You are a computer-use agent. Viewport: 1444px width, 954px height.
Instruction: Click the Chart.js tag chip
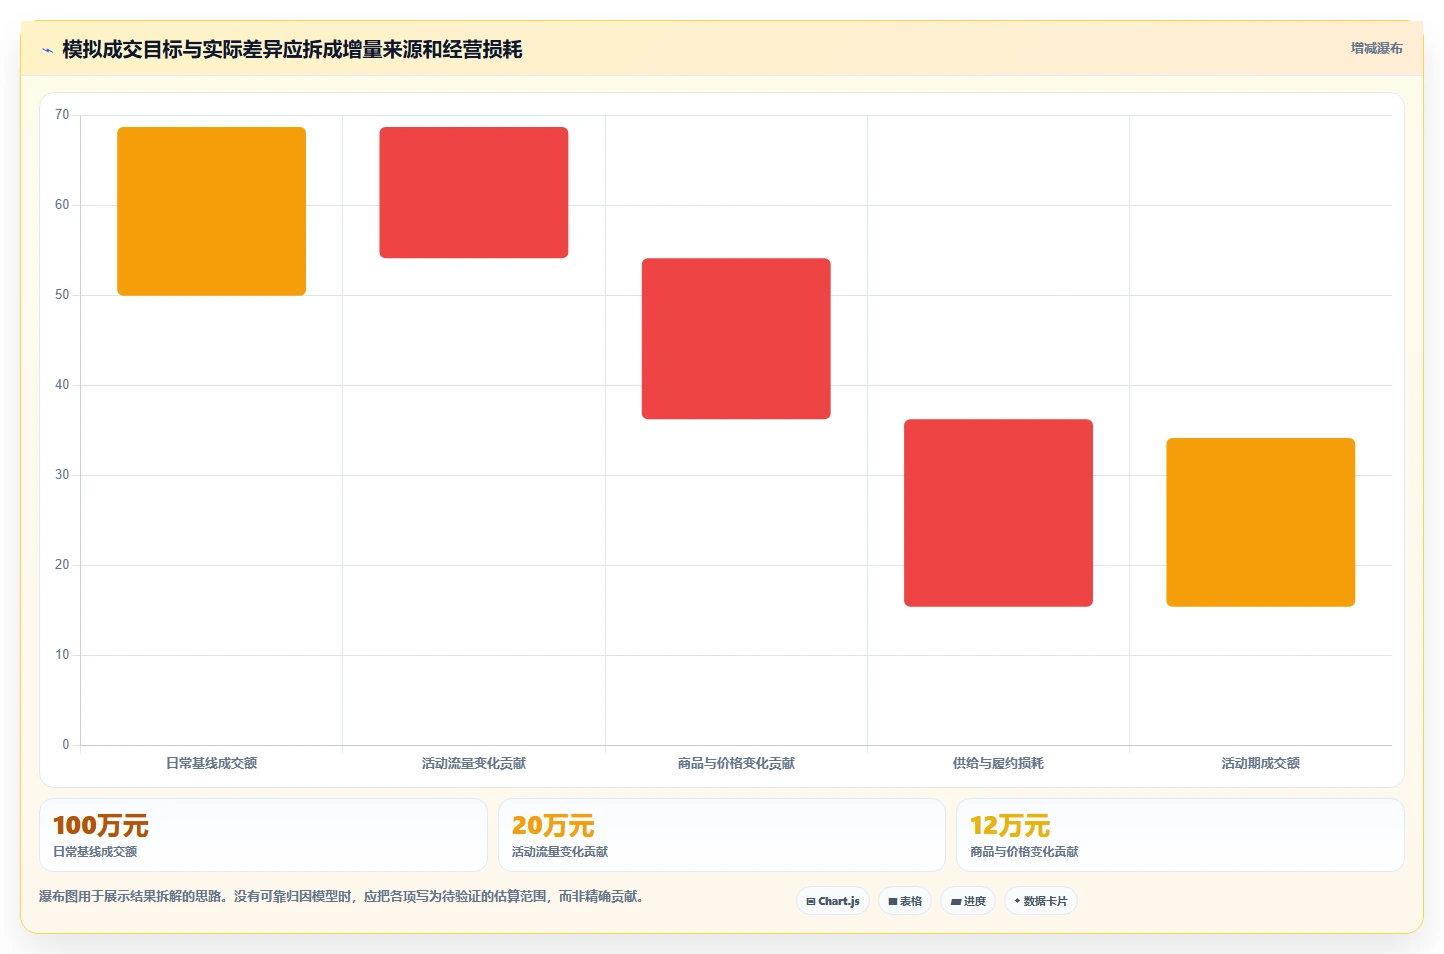[x=833, y=901]
